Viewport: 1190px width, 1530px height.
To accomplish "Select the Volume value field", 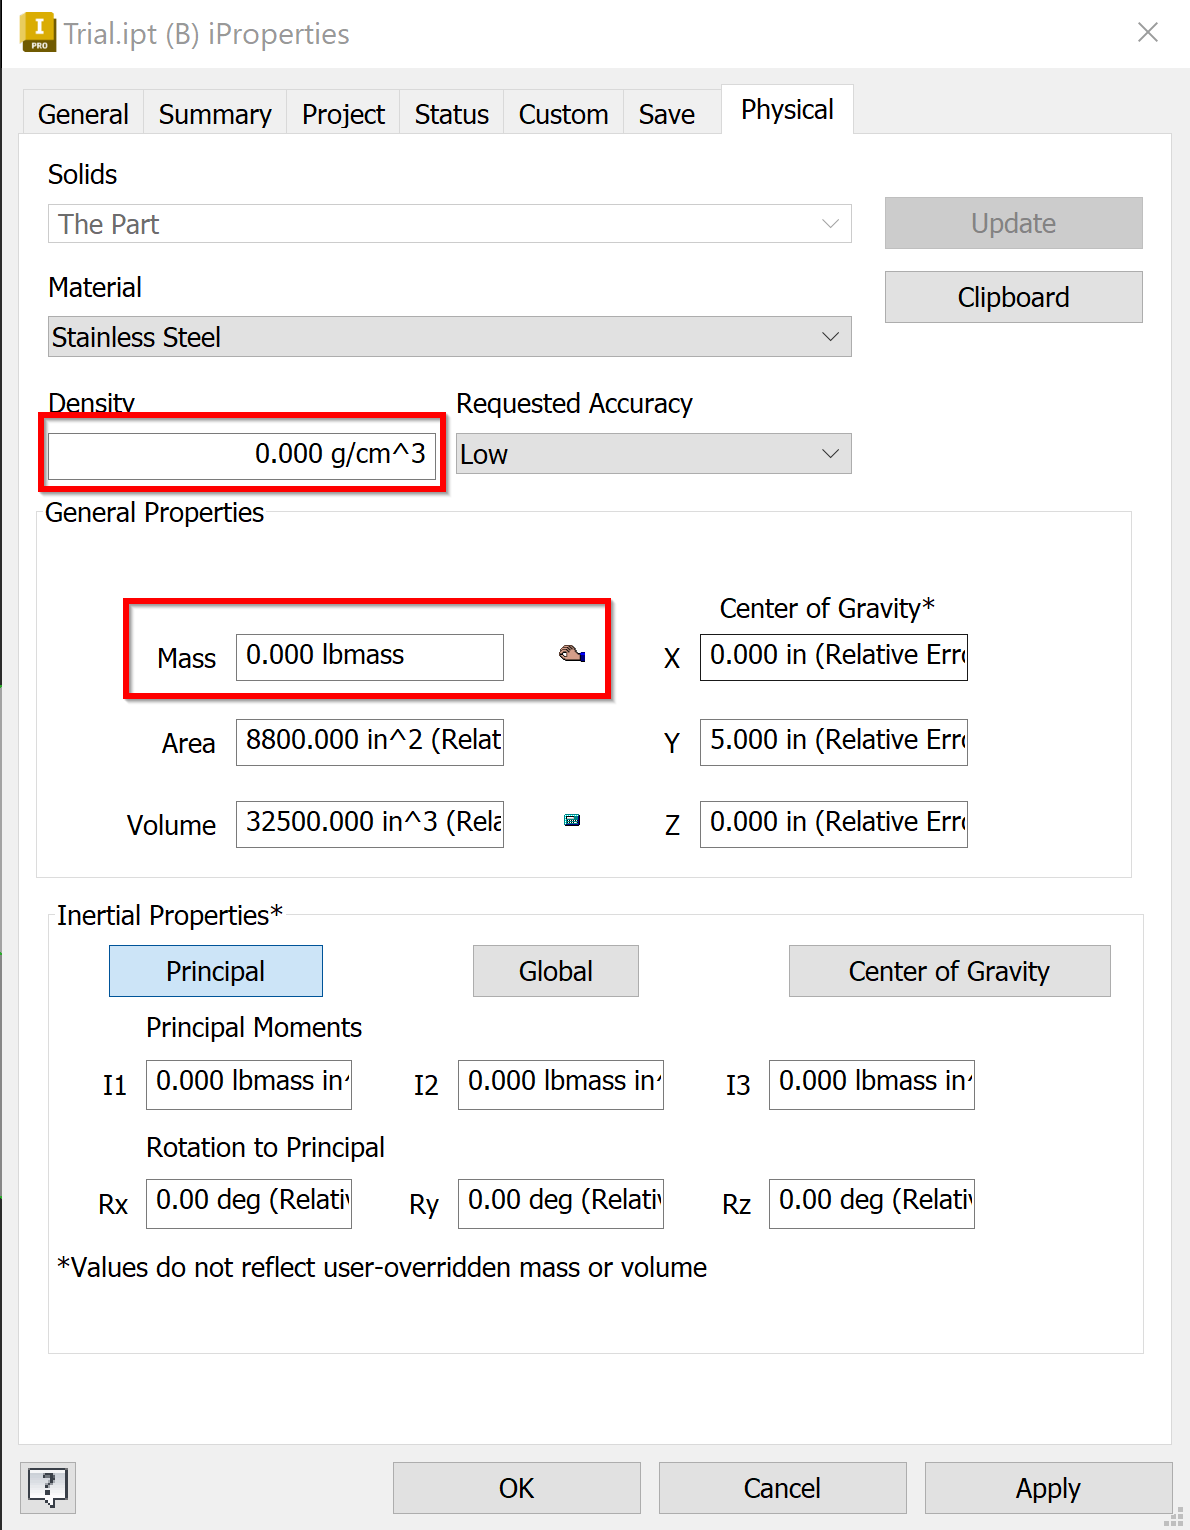I will [369, 823].
